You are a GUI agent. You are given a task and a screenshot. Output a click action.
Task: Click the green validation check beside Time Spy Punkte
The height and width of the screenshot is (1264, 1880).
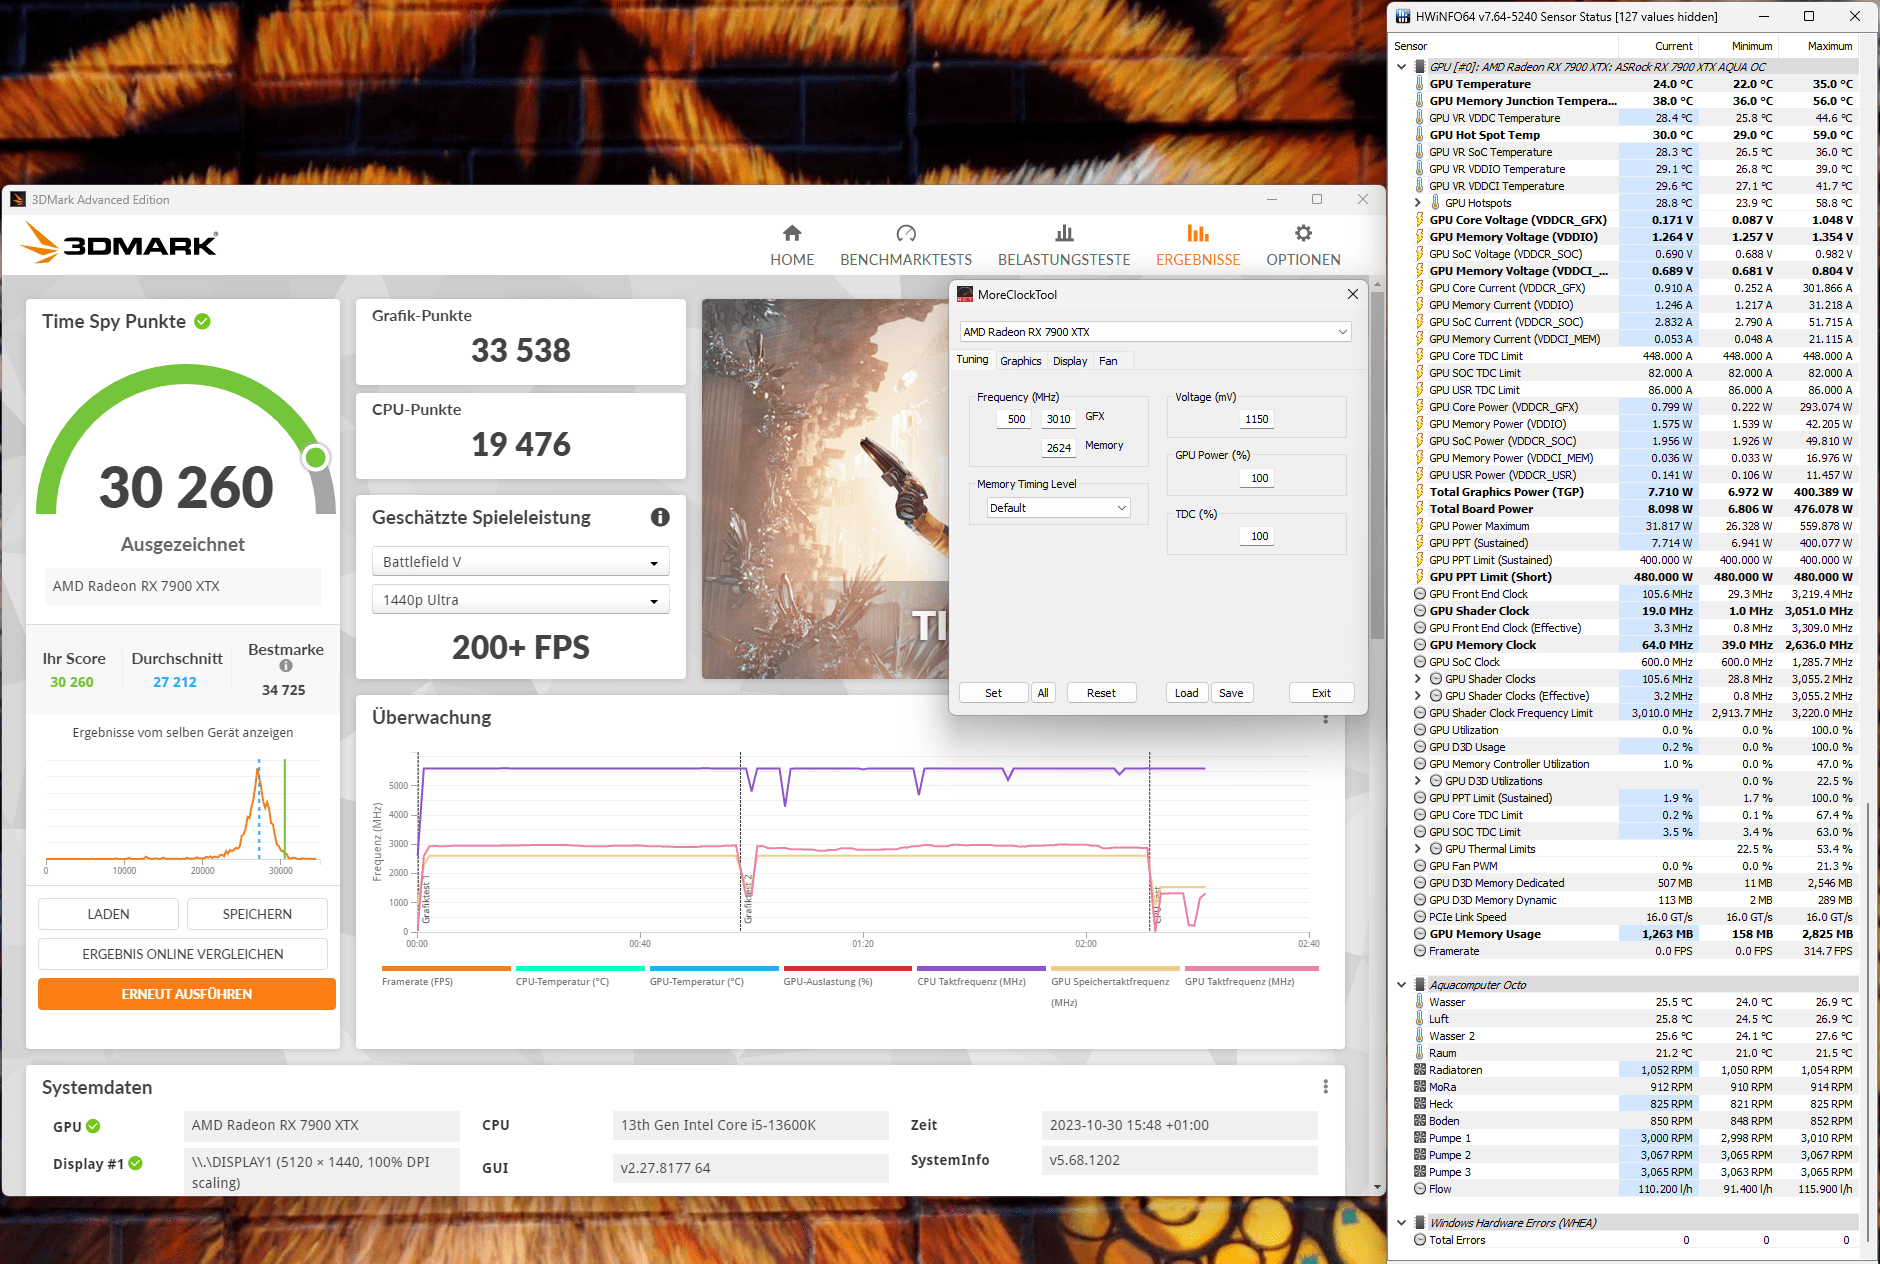[x=203, y=321]
